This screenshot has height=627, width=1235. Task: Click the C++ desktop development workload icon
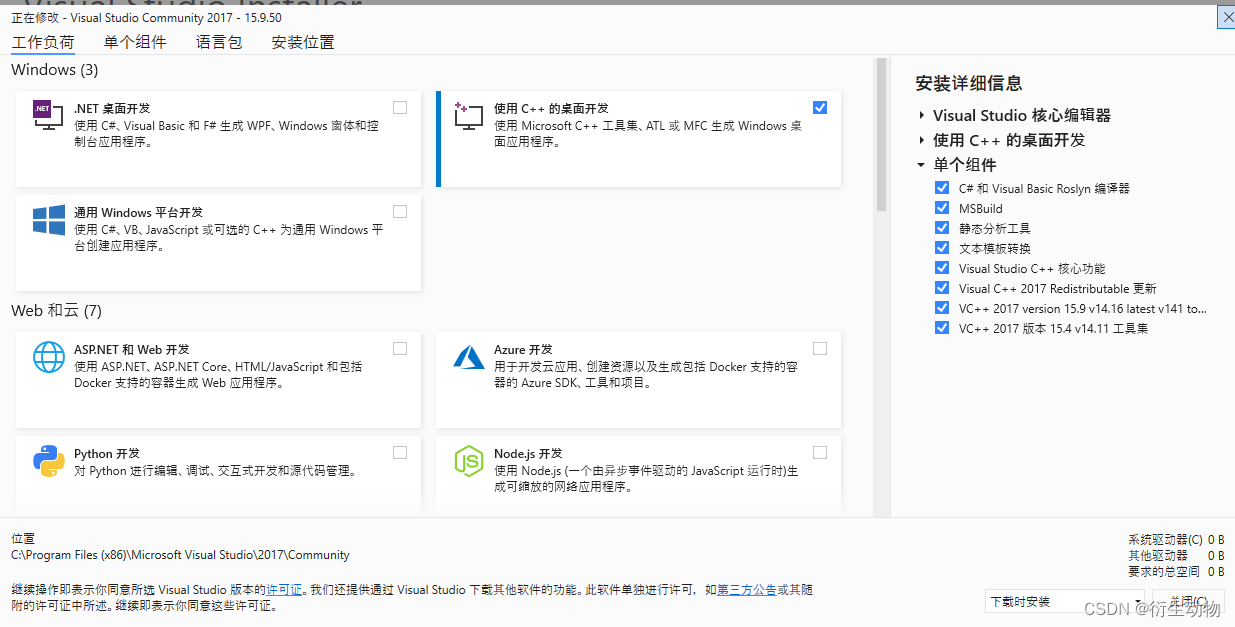pos(468,116)
